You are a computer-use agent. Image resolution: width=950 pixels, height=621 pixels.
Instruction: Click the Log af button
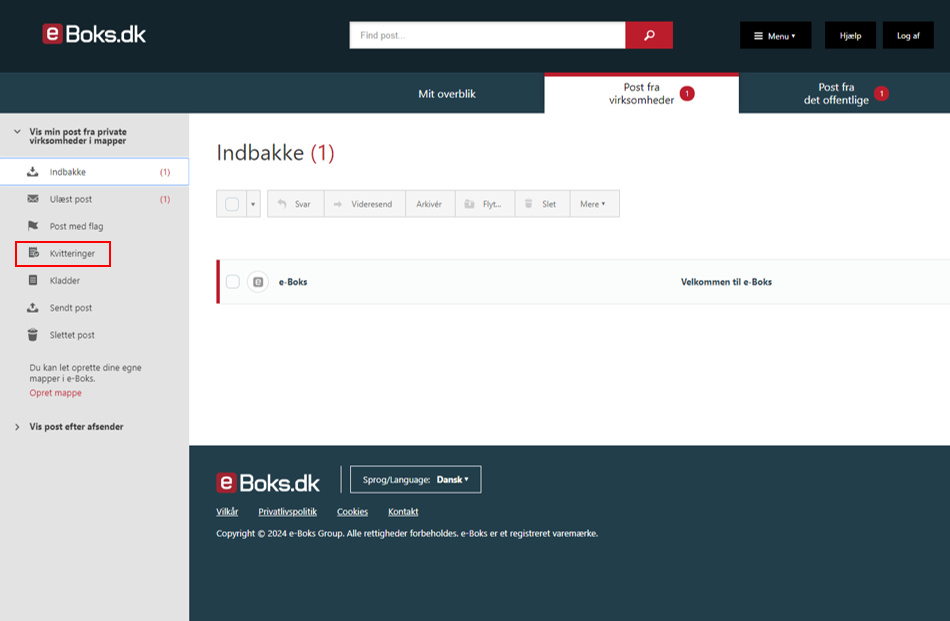[908, 36]
